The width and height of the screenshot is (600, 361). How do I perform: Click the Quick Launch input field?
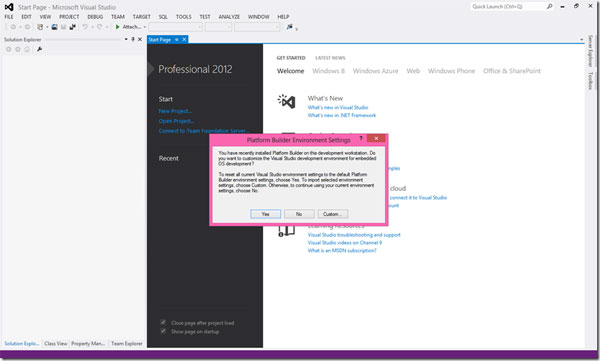[x=508, y=7]
